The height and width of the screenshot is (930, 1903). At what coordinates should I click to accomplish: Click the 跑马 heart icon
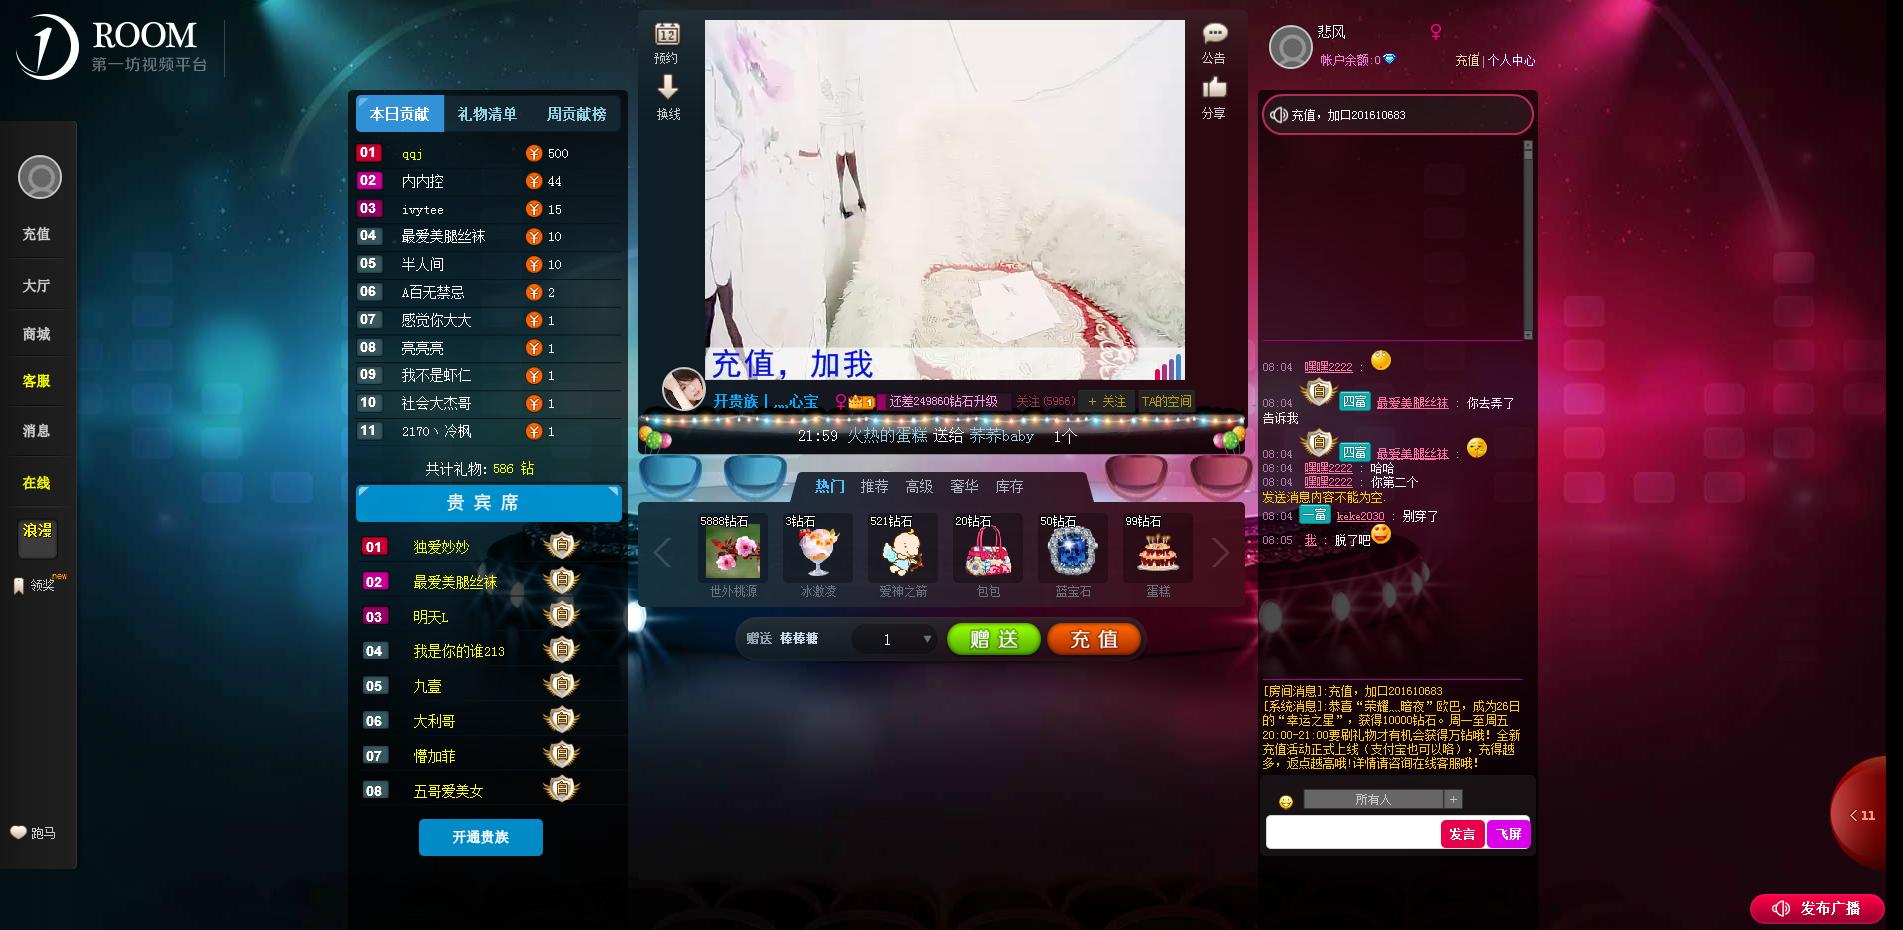pos(18,832)
